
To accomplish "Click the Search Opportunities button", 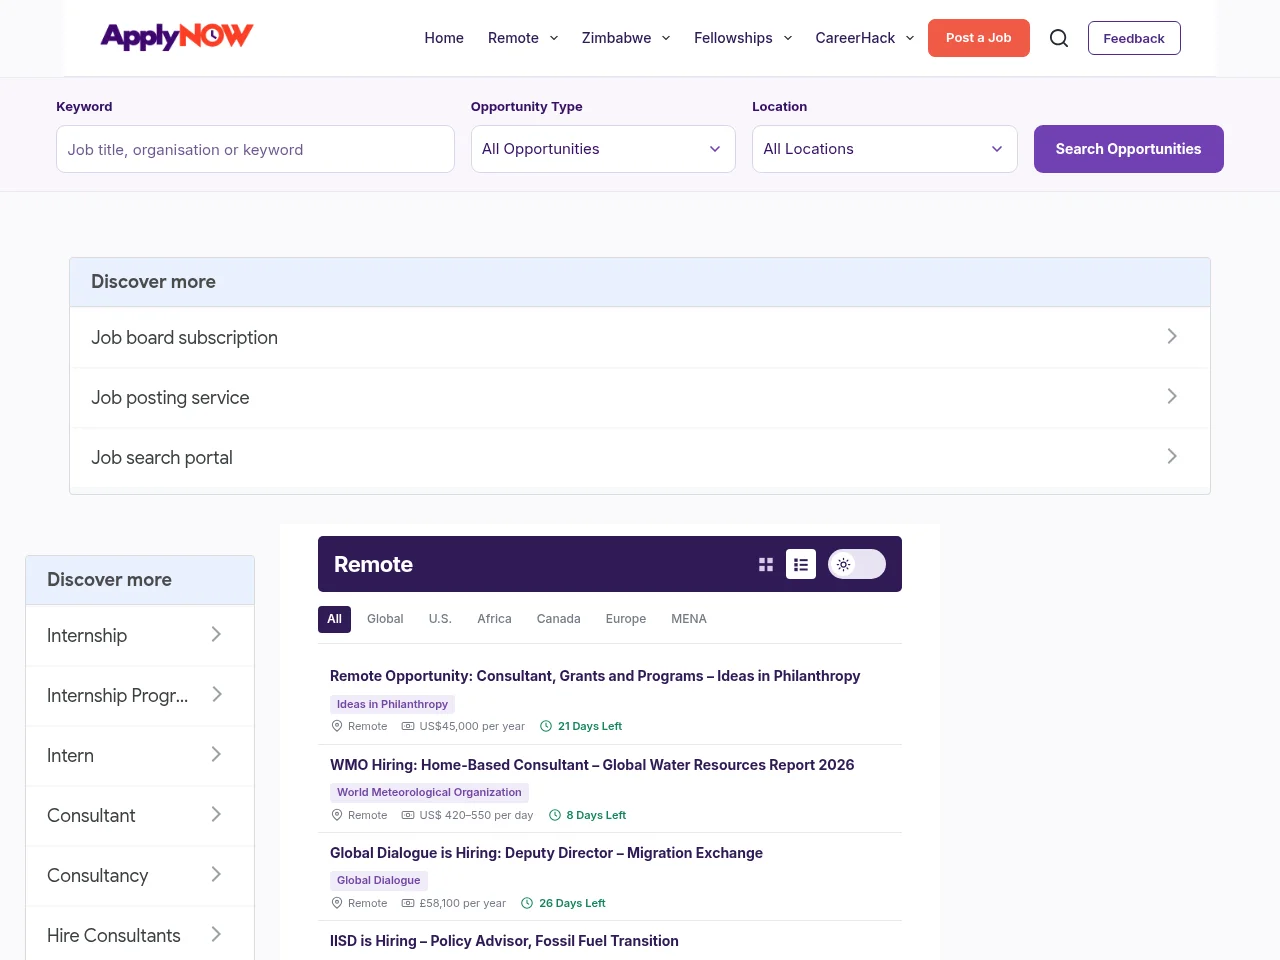I will coord(1129,149).
